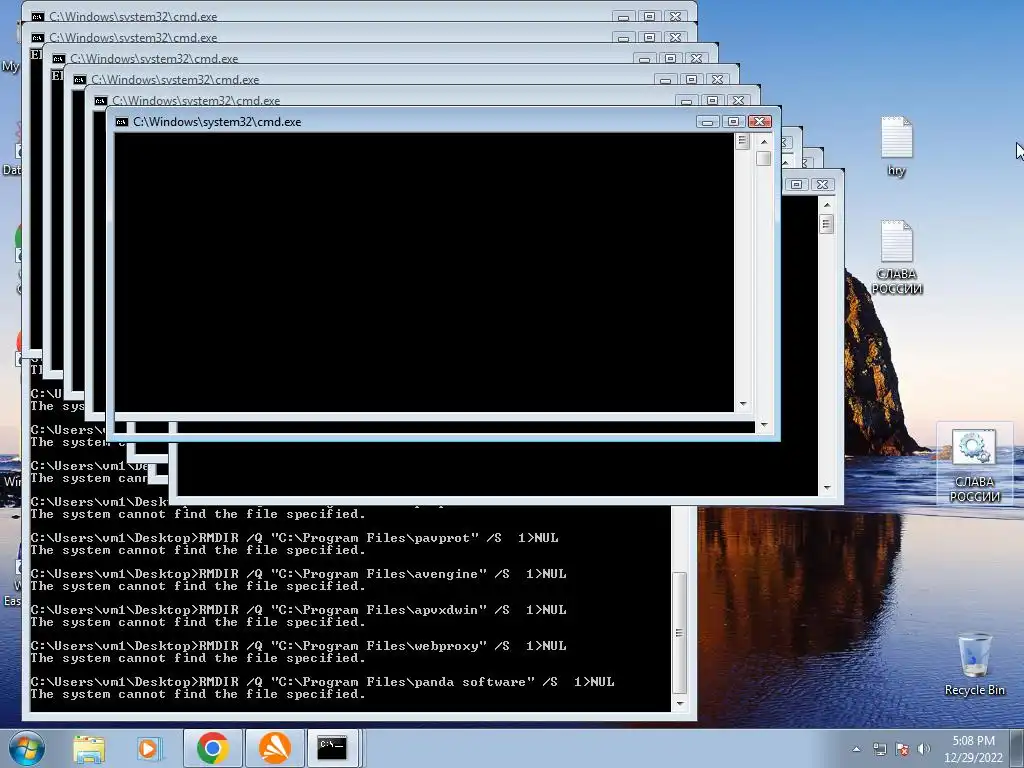Click the front cmd window's scroll-up arrow
This screenshot has width=1024, height=768.
(x=763, y=141)
